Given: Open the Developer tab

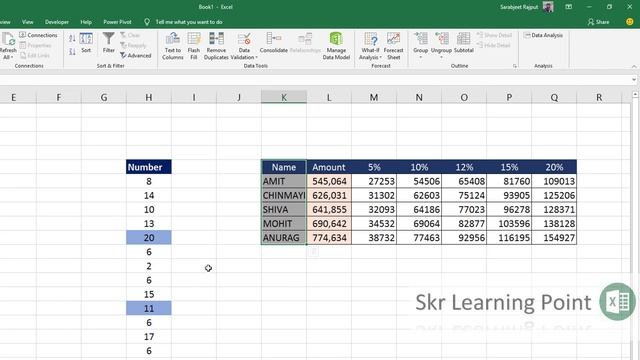Looking at the screenshot, I should [57, 22].
